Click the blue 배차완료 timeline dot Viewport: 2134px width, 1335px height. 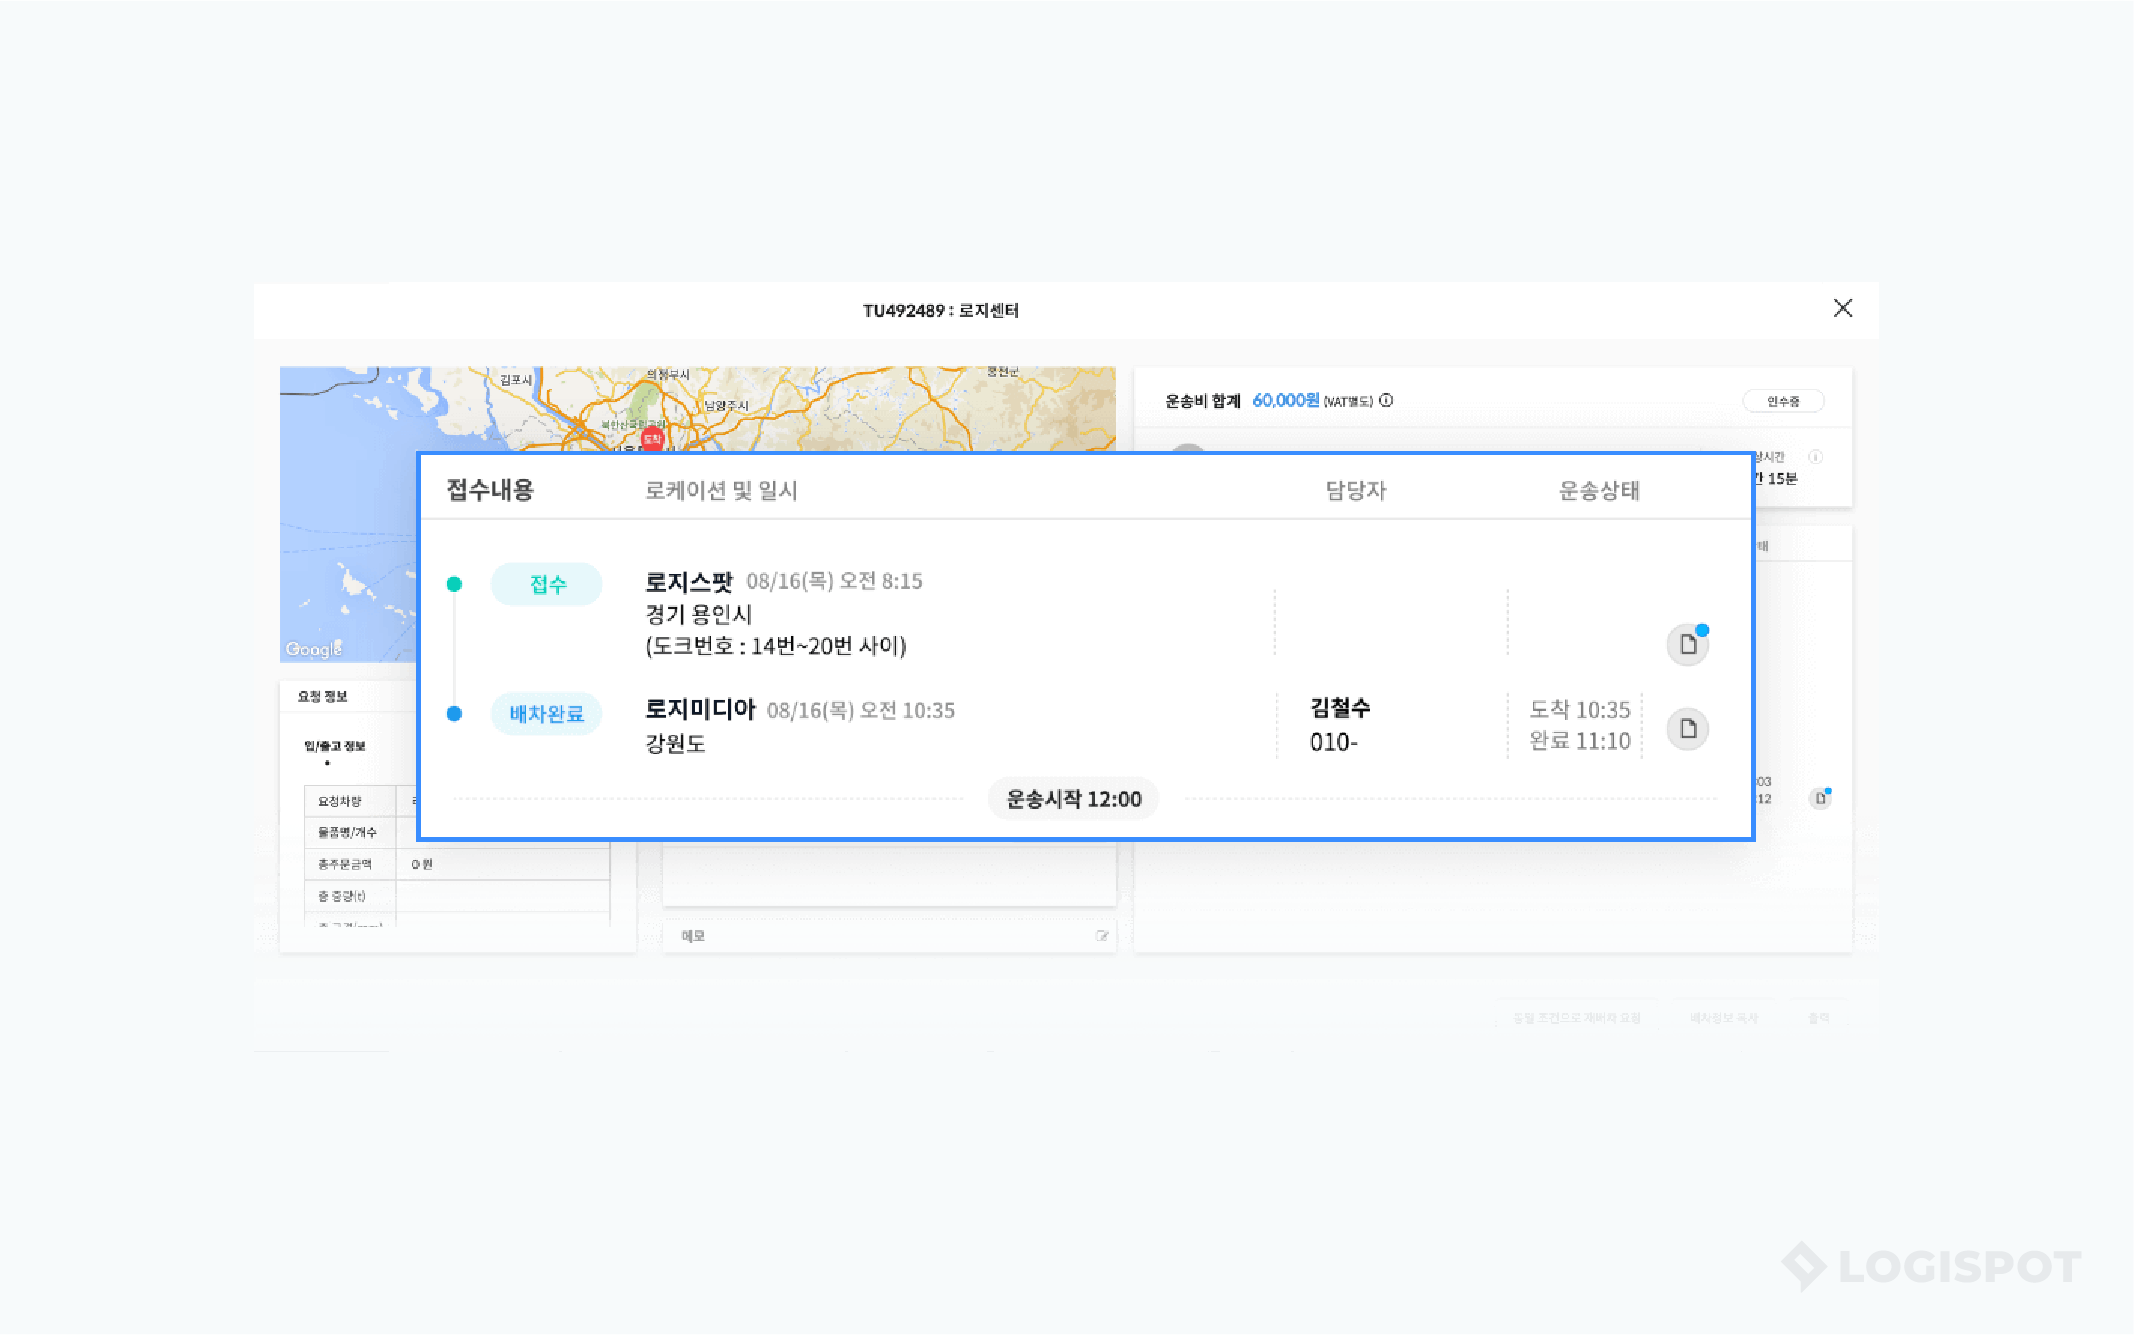pyautogui.click(x=454, y=714)
